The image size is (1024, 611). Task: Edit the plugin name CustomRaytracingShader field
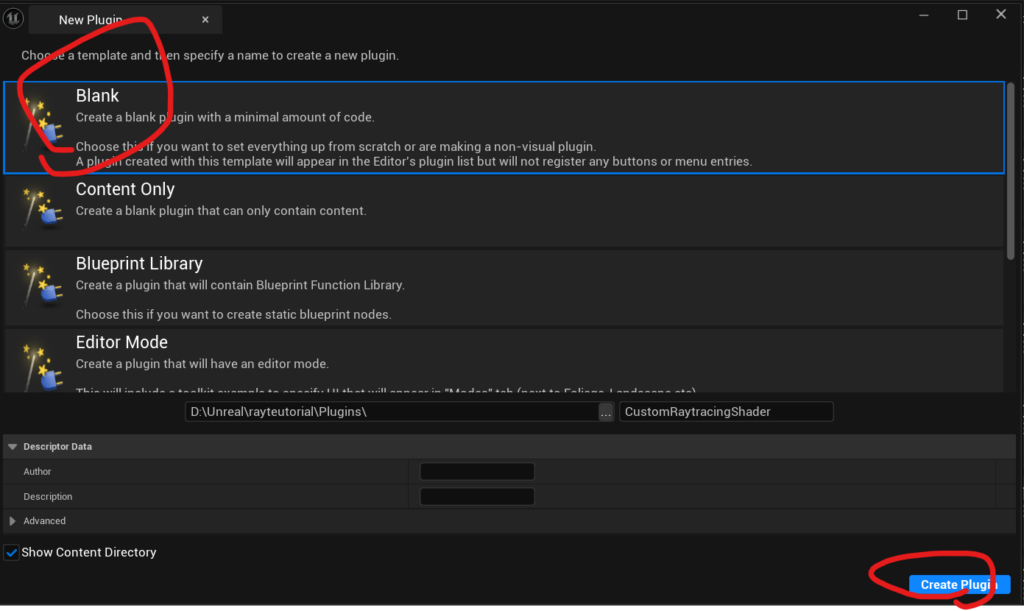coord(725,412)
